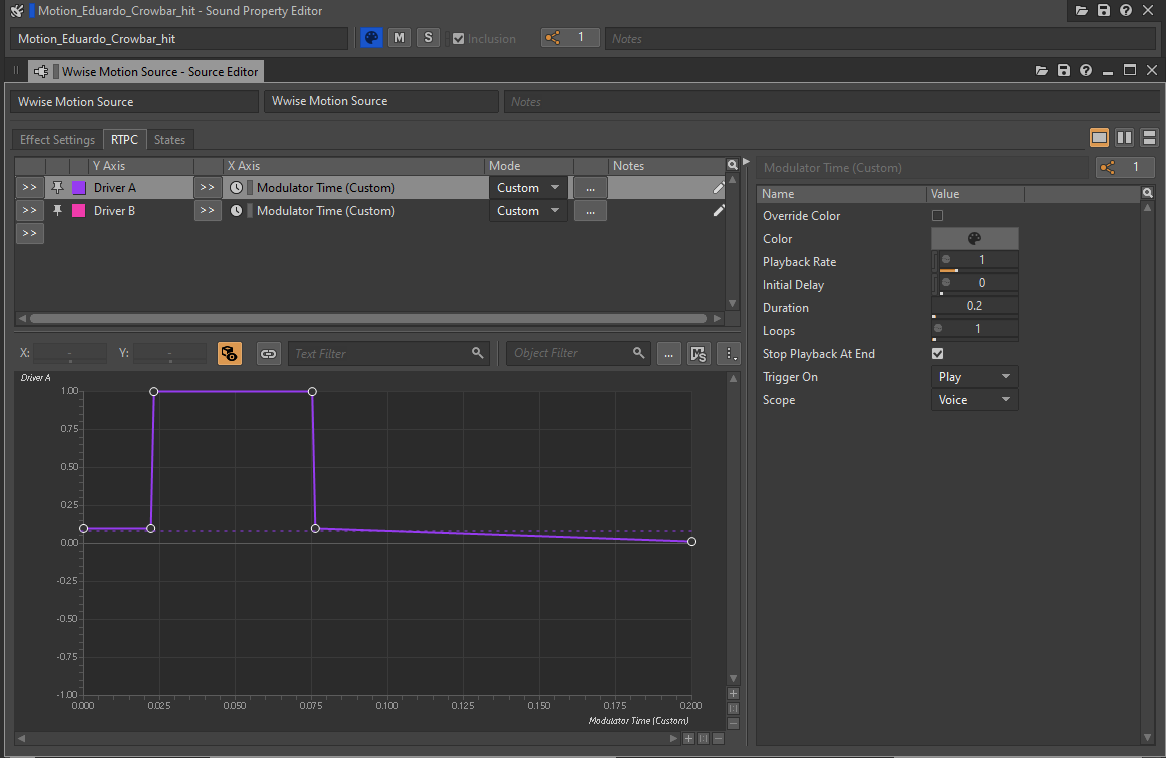Solo the object with the S button
This screenshot has width=1166, height=758.
428,38
